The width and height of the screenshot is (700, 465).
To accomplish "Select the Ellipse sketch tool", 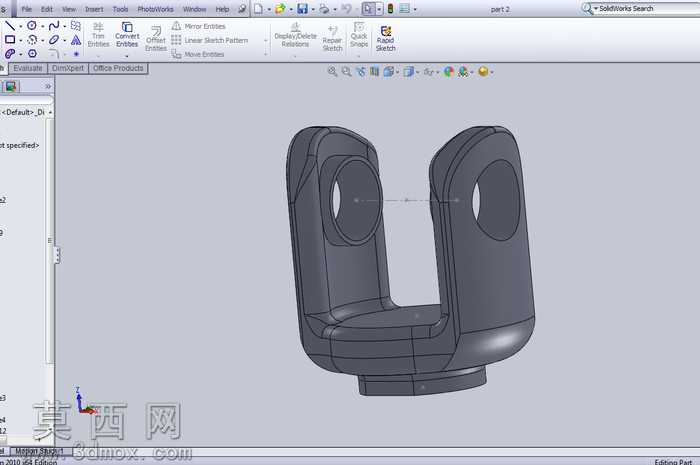I will click(x=54, y=40).
